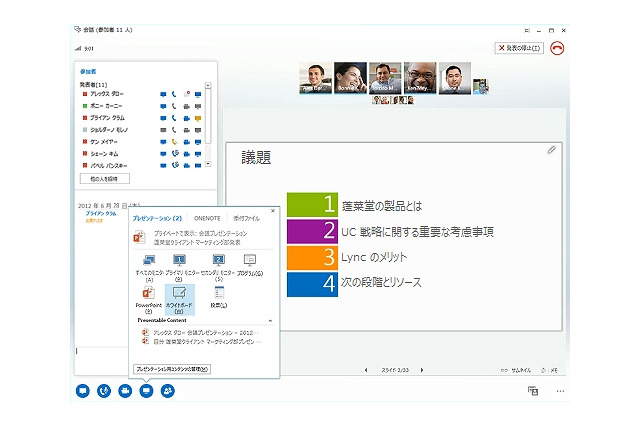
Task: Click the sharing icon for パベル バンスキー
Action: point(198,166)
